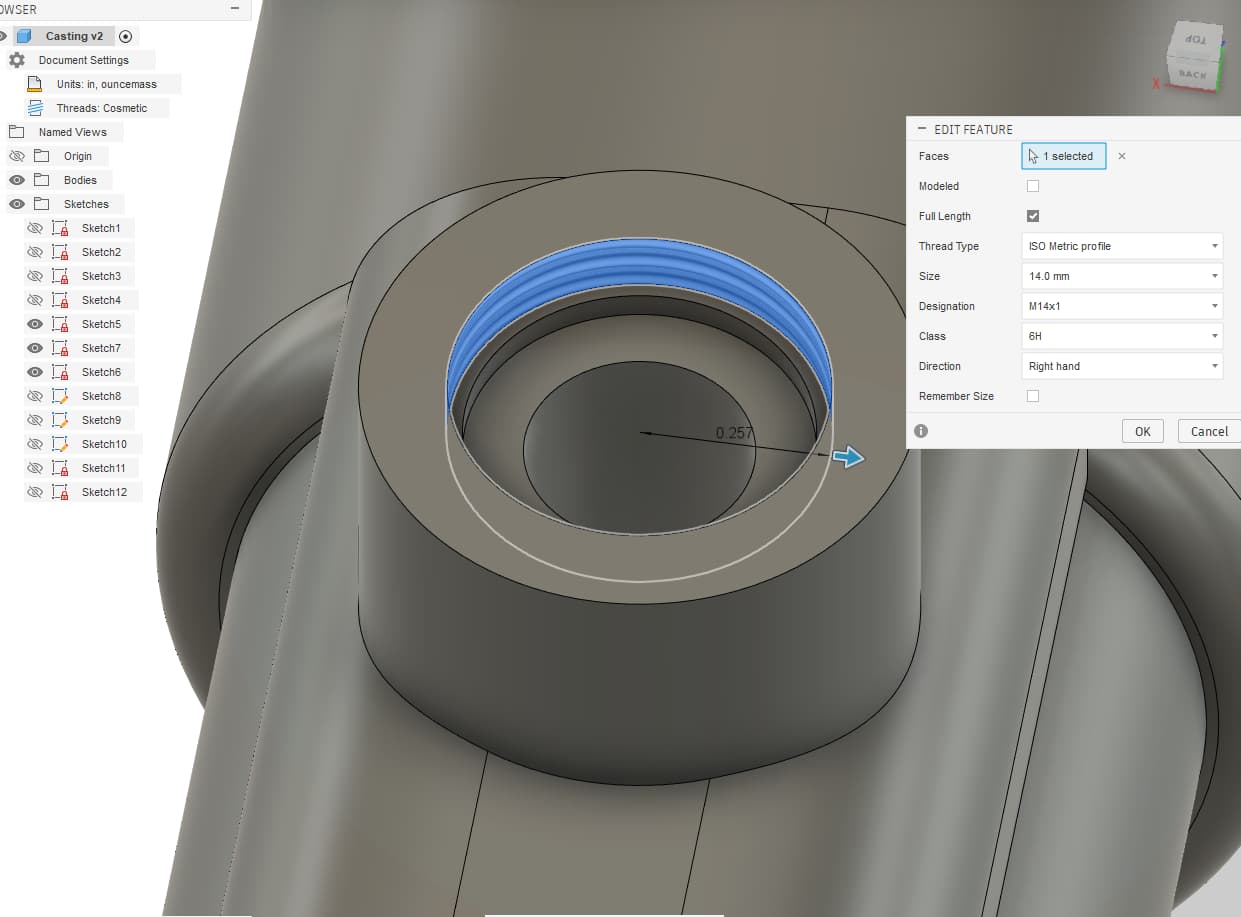Click the Named Views folder icon
This screenshot has height=917, width=1241.
coord(16,132)
